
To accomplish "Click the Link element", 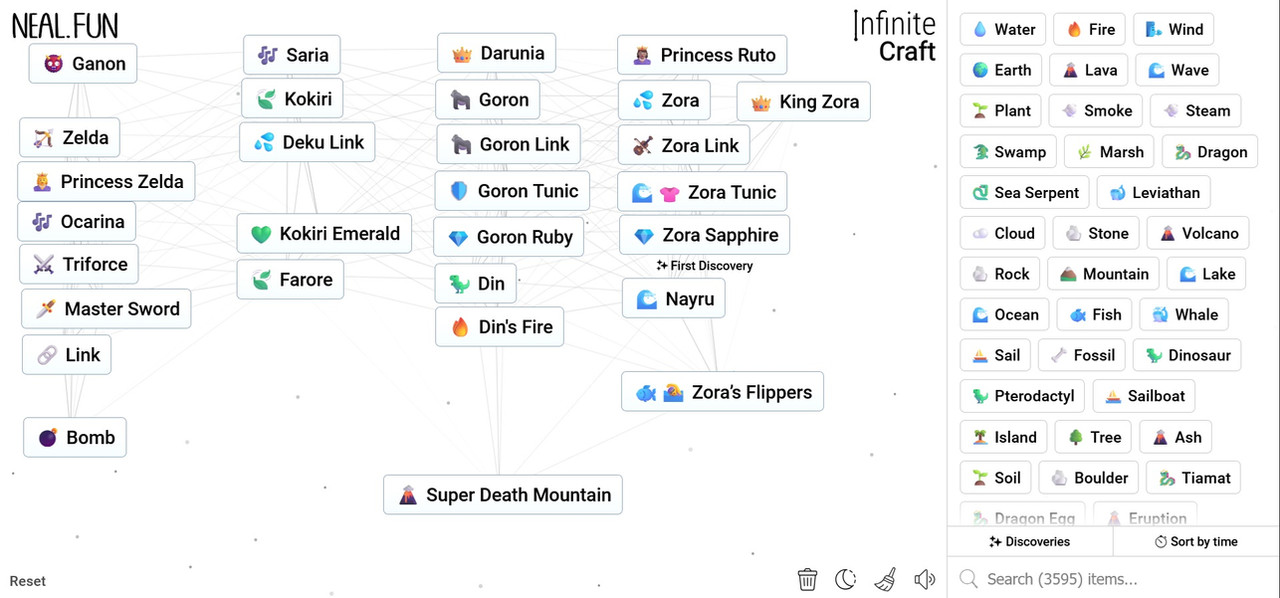I will pyautogui.click(x=67, y=355).
